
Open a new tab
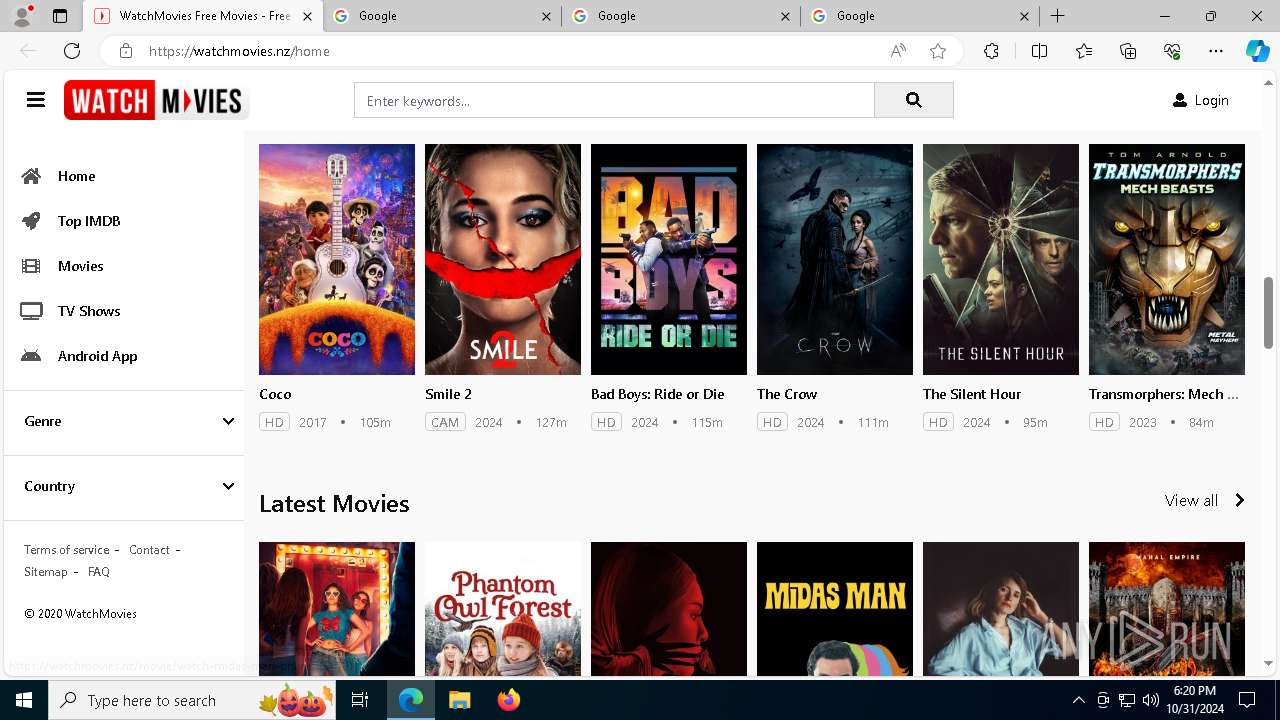pos(1057,16)
